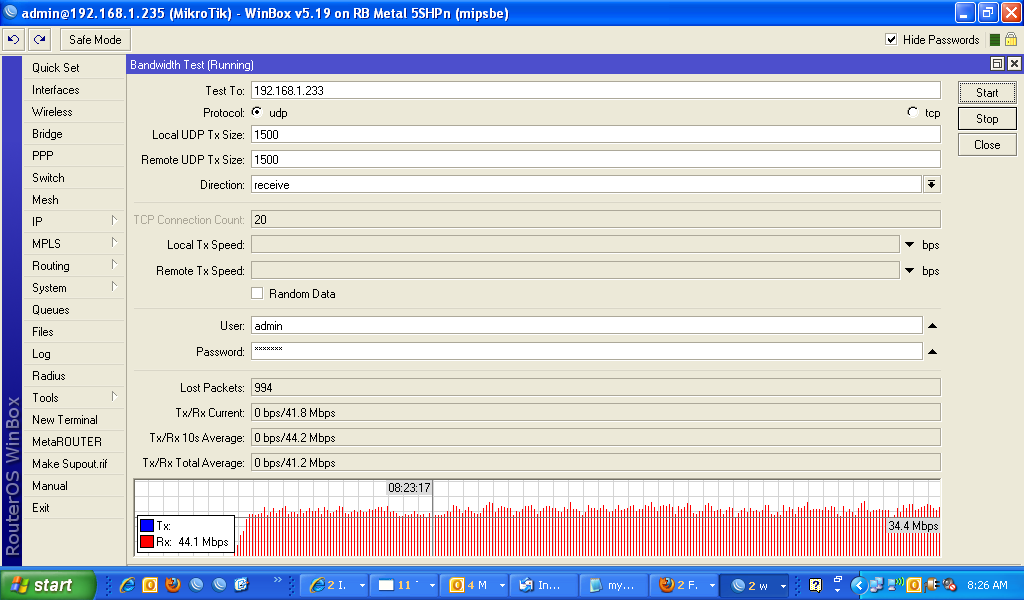
Task: Click the network connection icon in the system tray
Action: coord(876,585)
